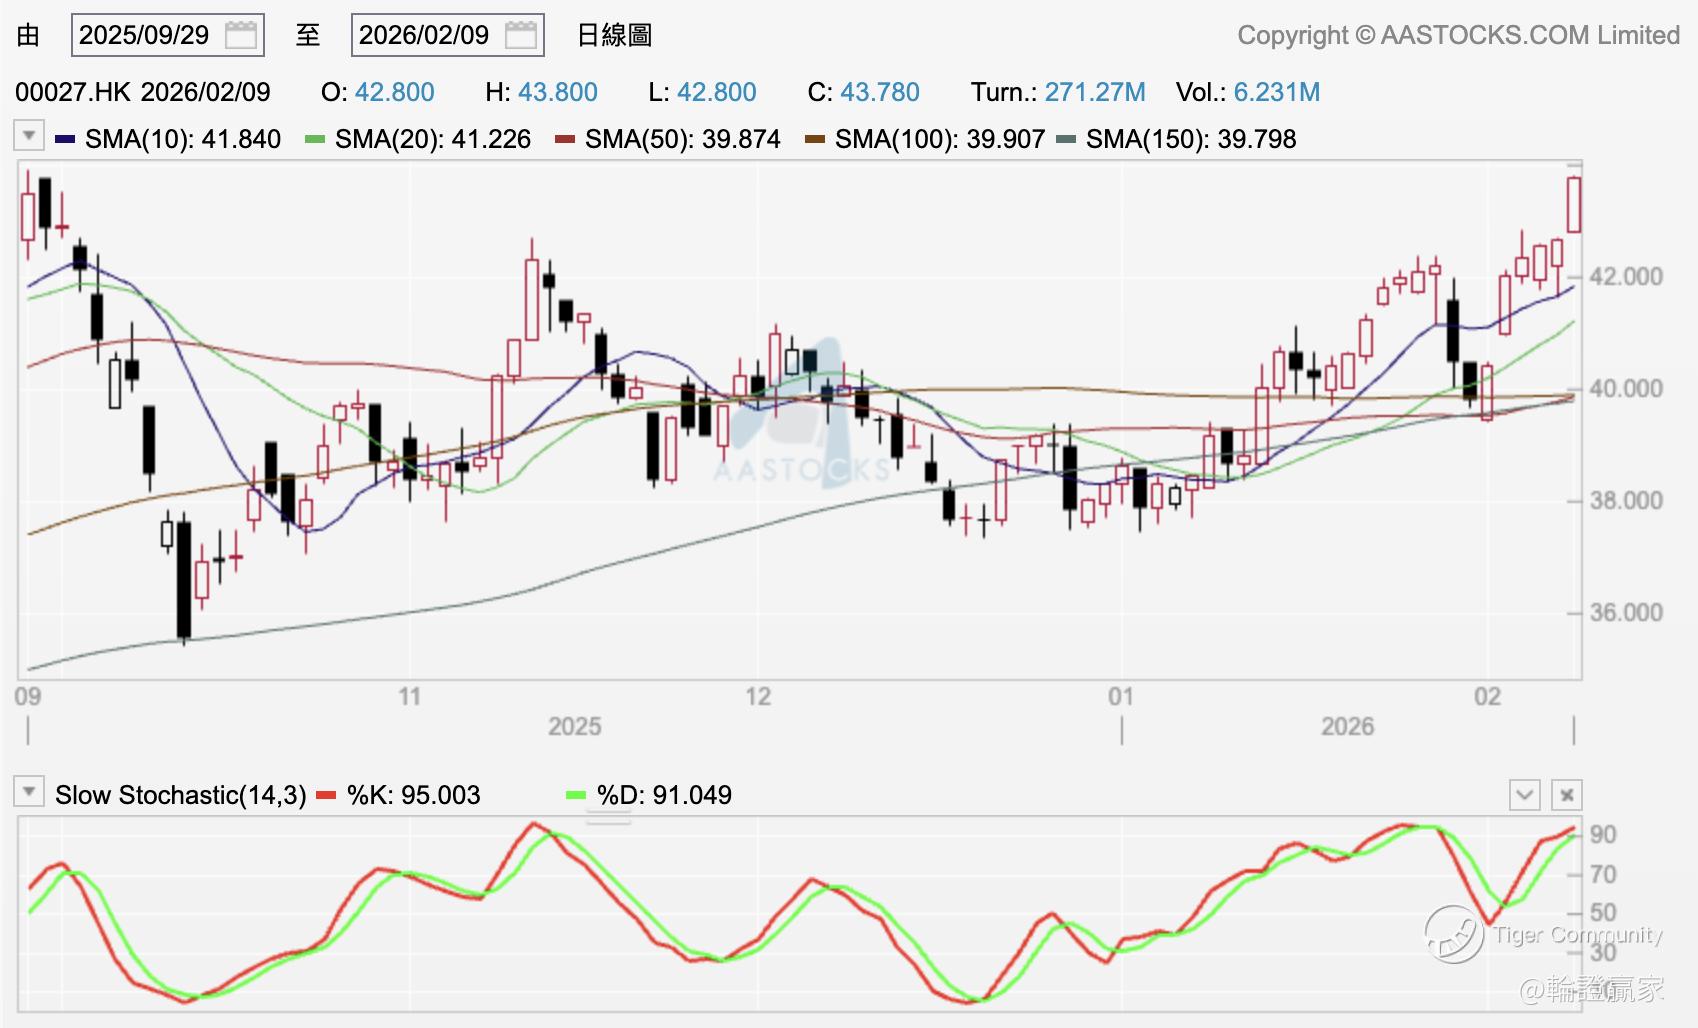This screenshot has width=1698, height=1028.
Task: Select the 日線圖 daily chart label
Action: (x=614, y=36)
